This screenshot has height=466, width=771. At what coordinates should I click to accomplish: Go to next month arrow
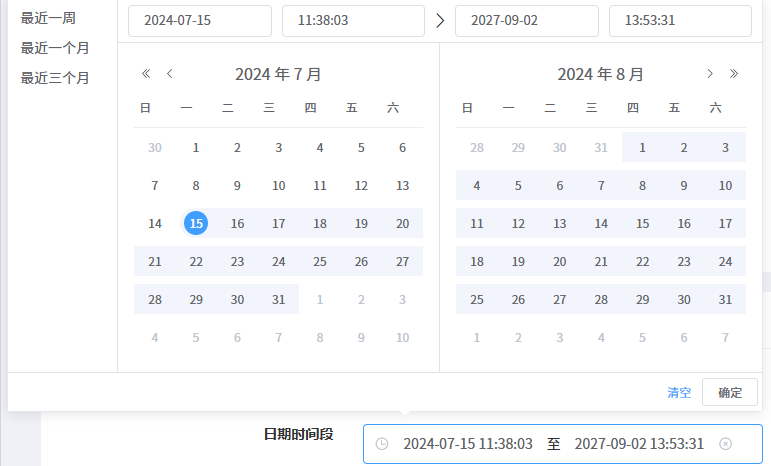pyautogui.click(x=710, y=74)
